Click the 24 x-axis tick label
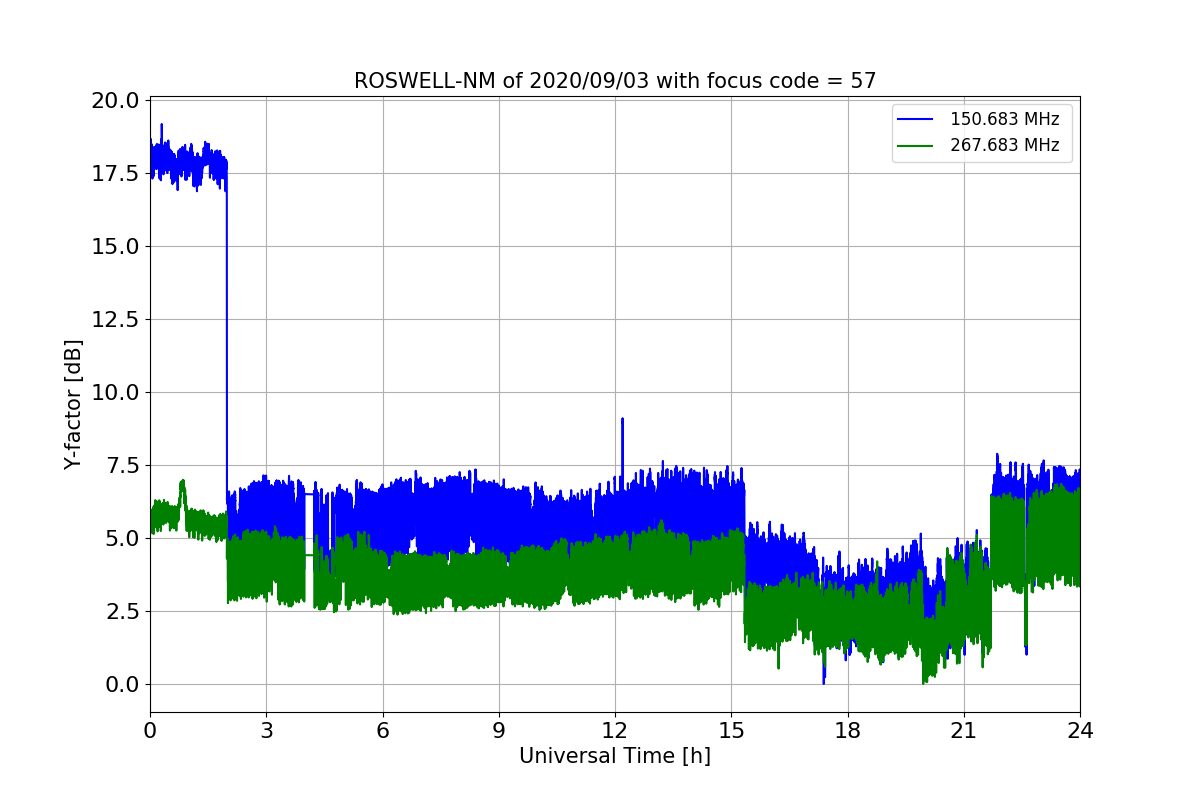Screen dimensions: 1200x800 [x=1080, y=730]
